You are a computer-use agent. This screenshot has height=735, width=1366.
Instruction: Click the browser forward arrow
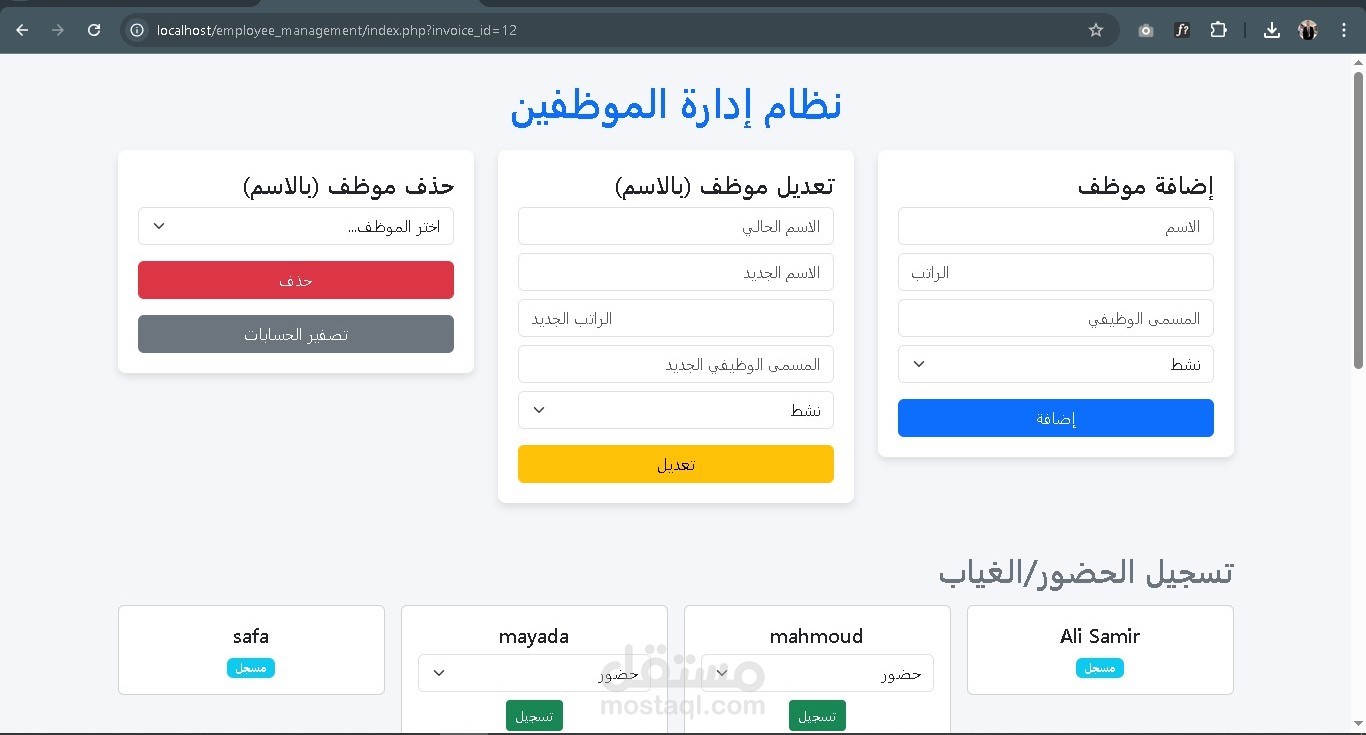[x=58, y=30]
